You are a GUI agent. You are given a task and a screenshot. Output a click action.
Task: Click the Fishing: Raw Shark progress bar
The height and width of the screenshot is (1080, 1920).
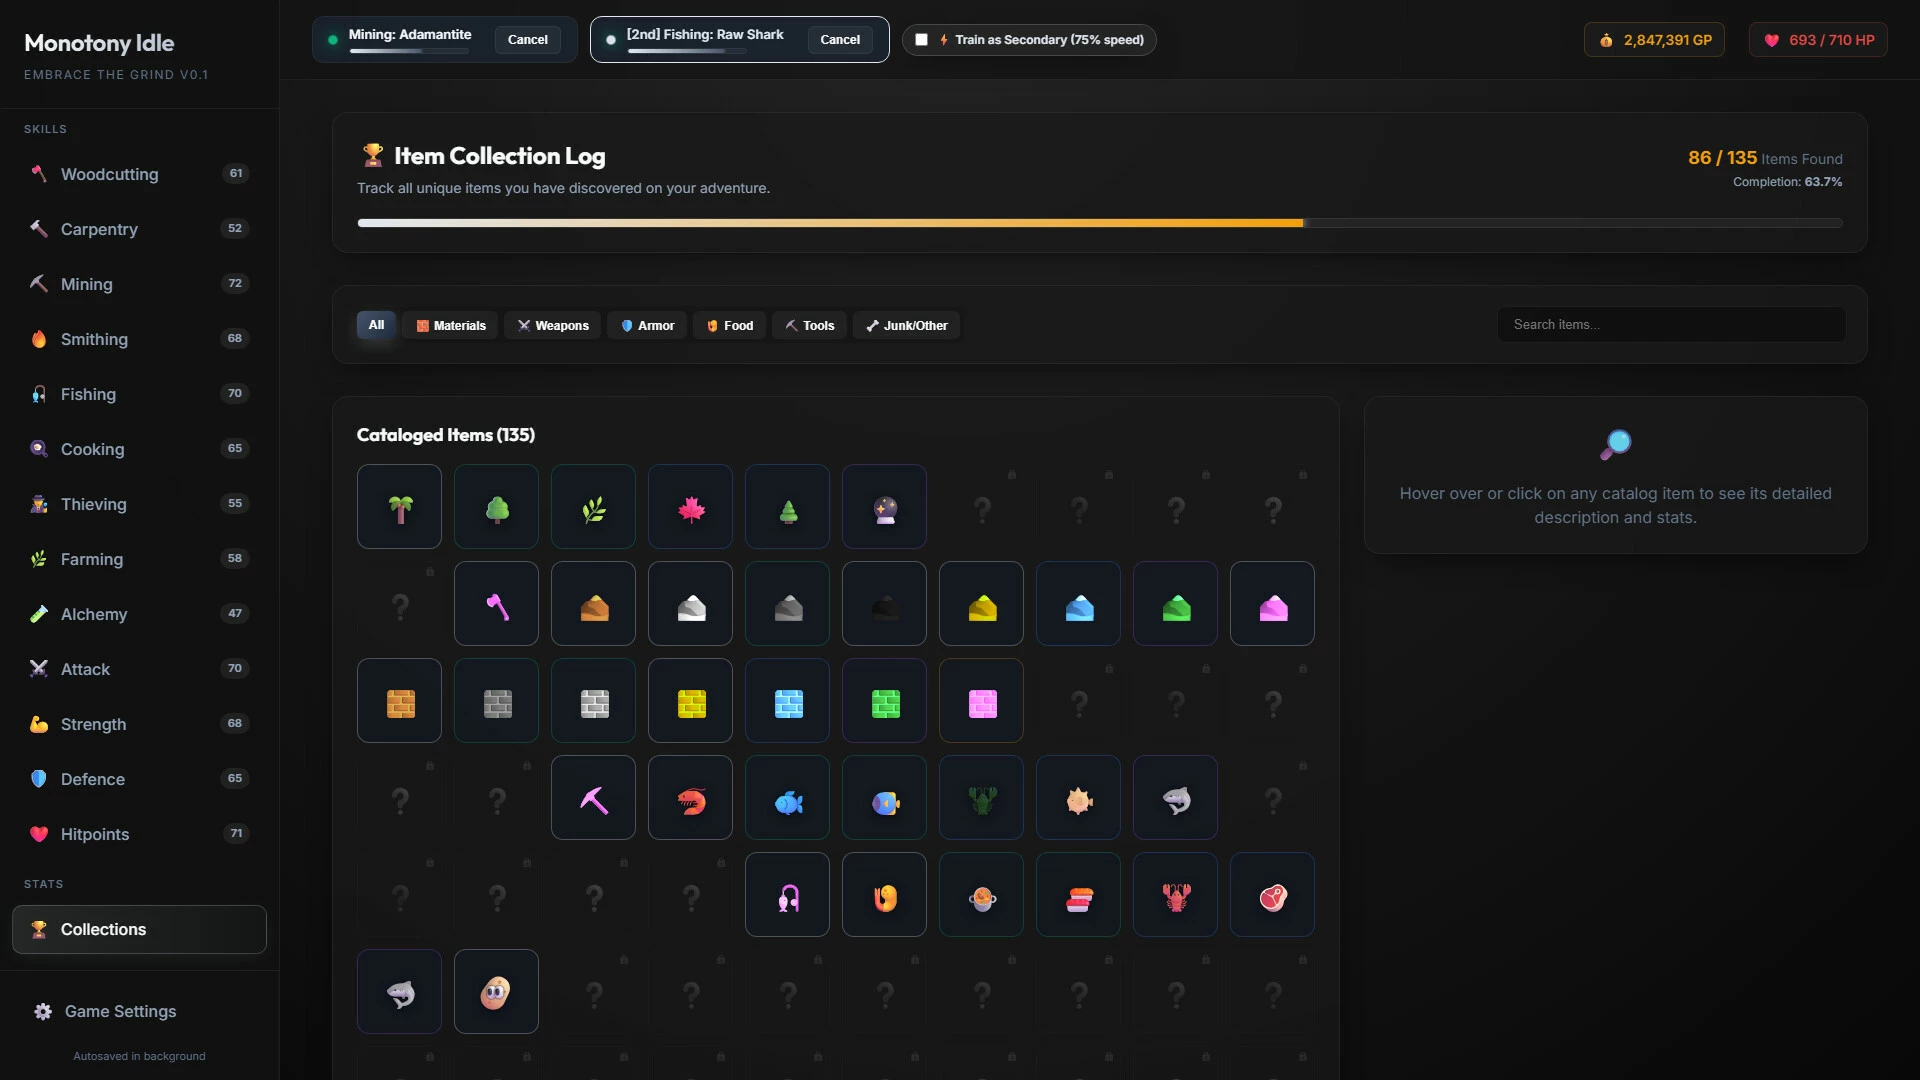[687, 51]
